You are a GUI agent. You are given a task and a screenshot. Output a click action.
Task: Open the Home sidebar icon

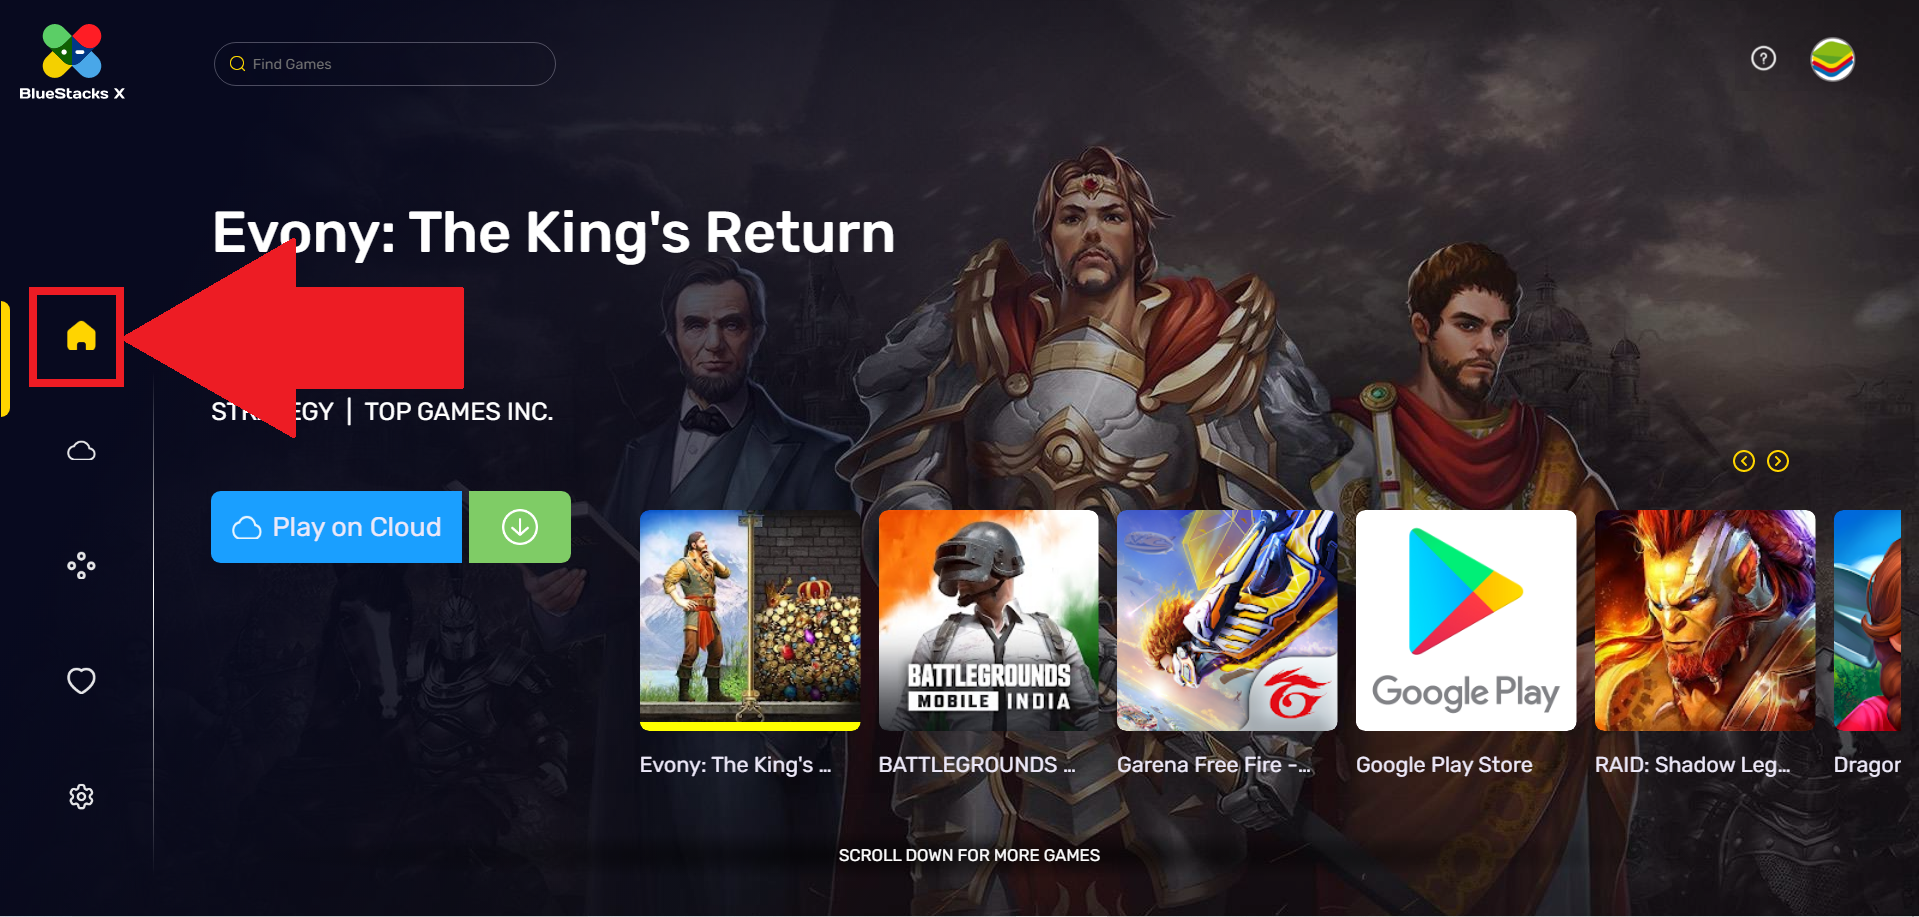[x=81, y=336]
